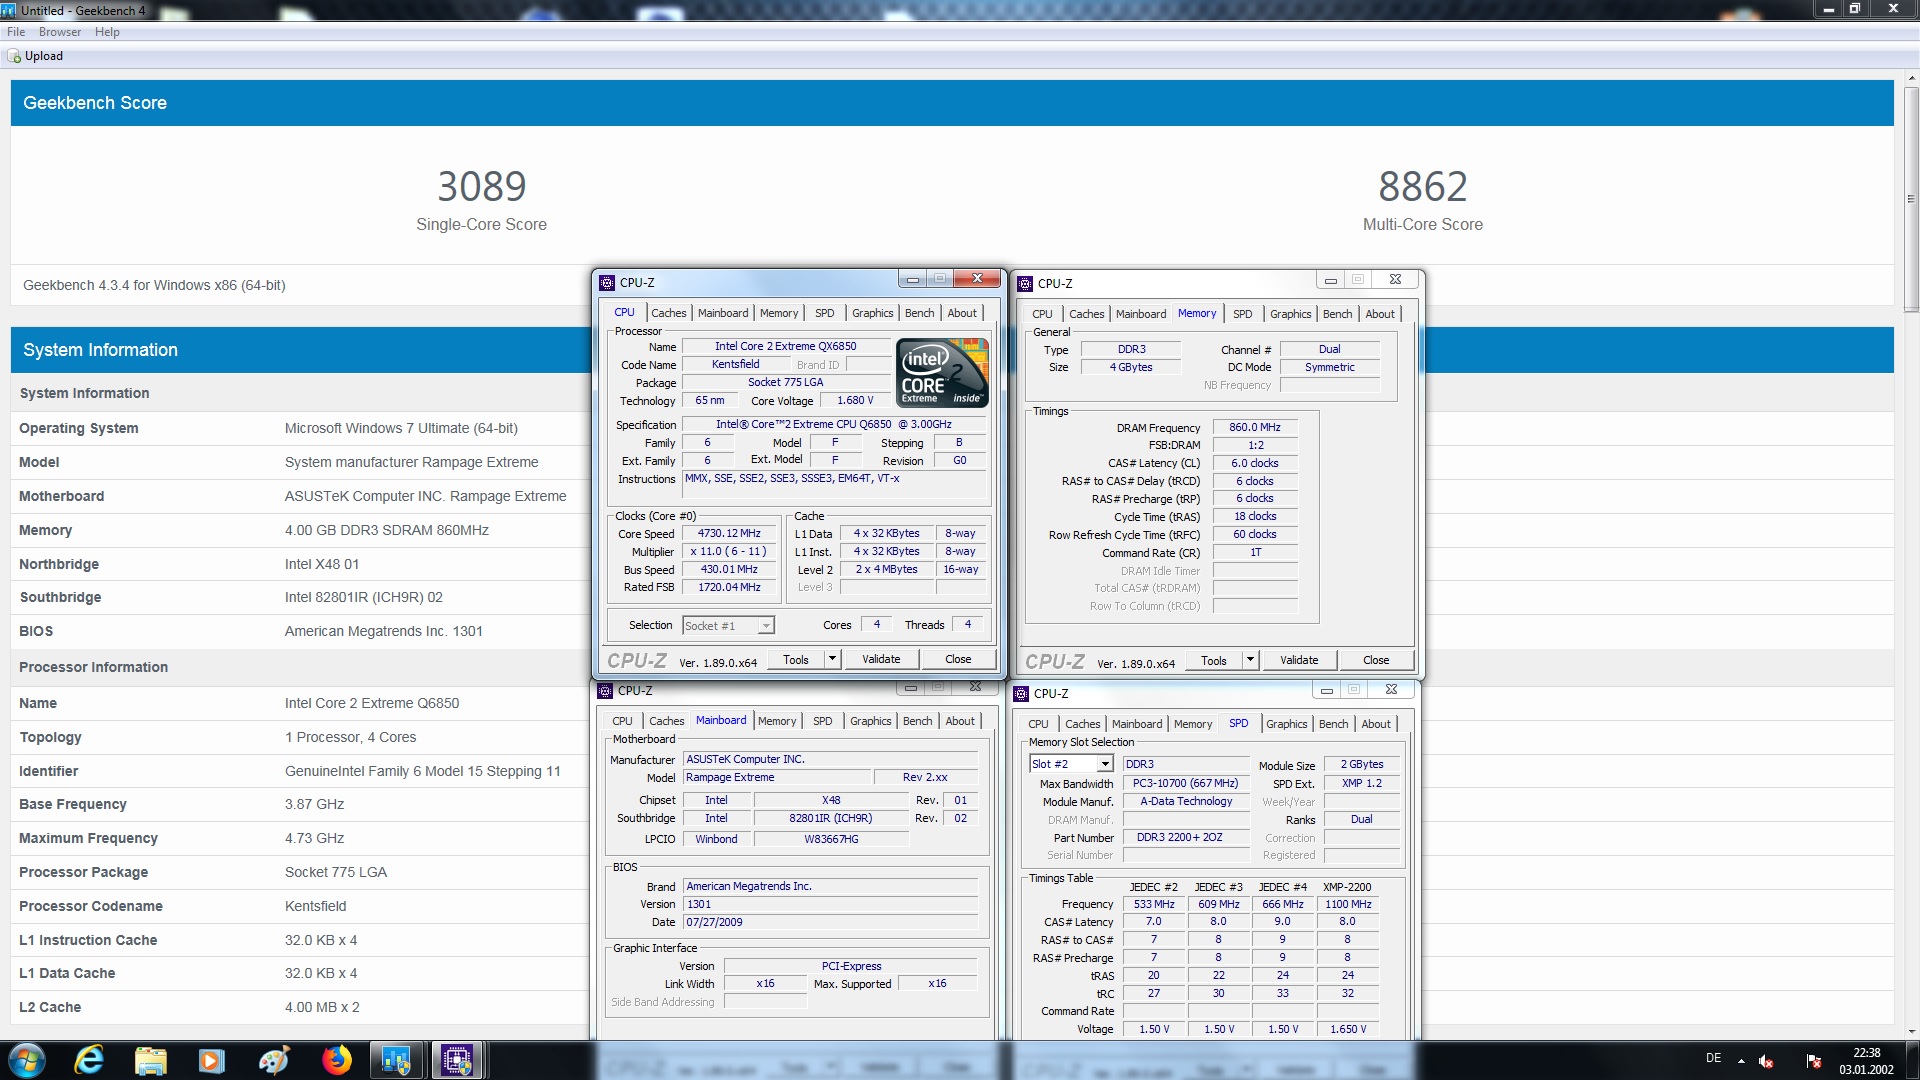Switch to Bench tab in CPU window
1920x1080 pixels.
click(919, 313)
